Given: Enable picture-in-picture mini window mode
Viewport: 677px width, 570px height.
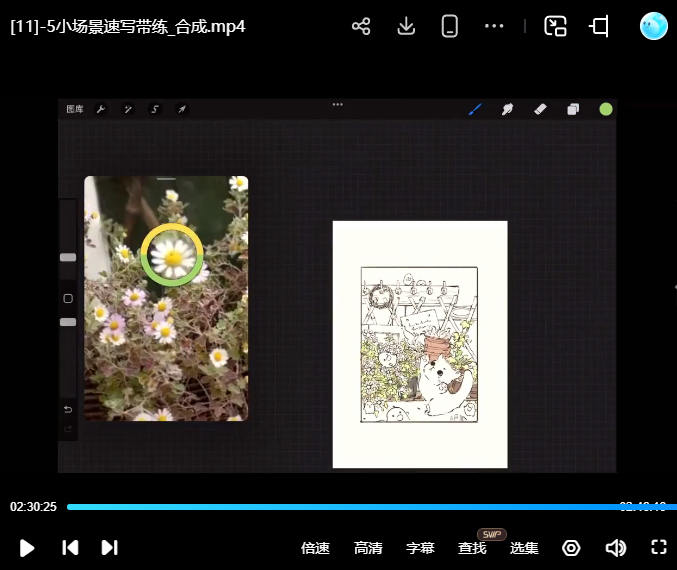Looking at the screenshot, I should point(555,27).
